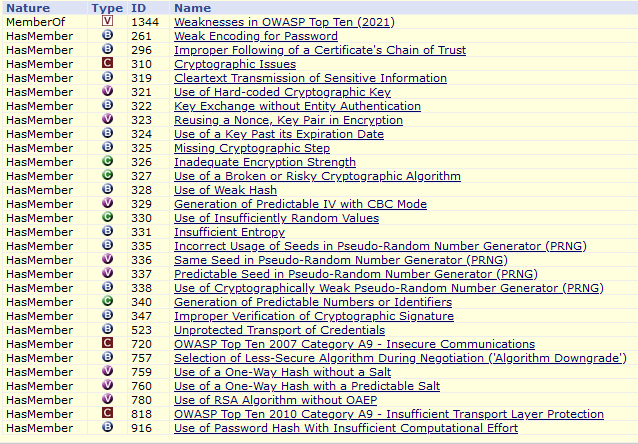The image size is (638, 444).
Task: Click the Base icon beside ID 335
Action: tap(107, 245)
